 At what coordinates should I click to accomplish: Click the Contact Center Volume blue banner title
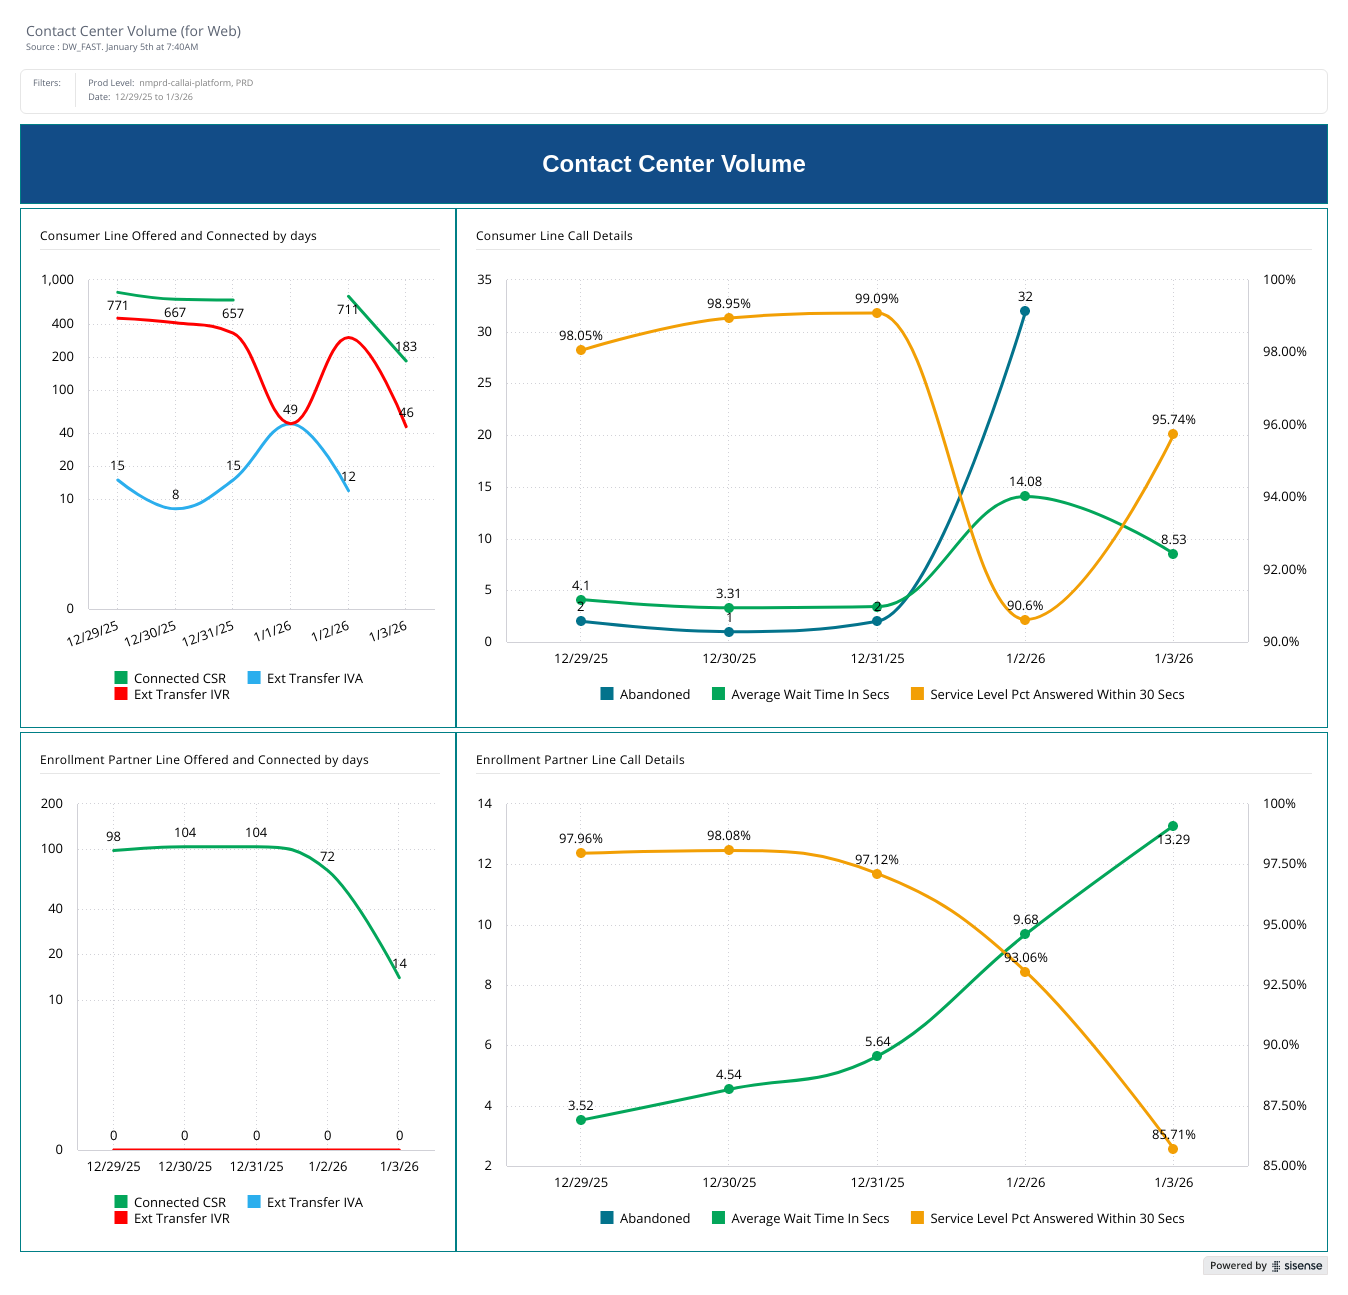tap(673, 164)
